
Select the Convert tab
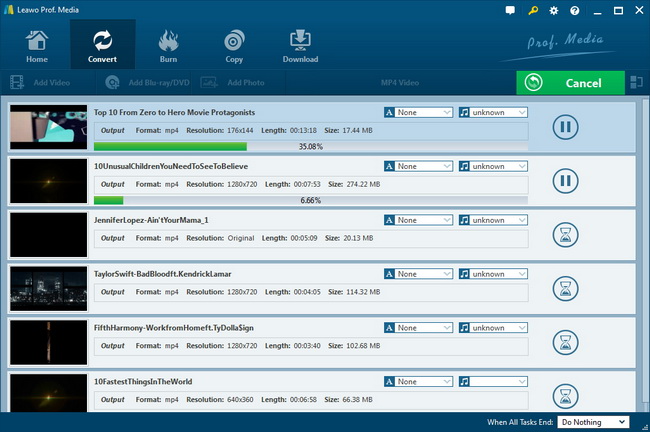click(x=102, y=46)
